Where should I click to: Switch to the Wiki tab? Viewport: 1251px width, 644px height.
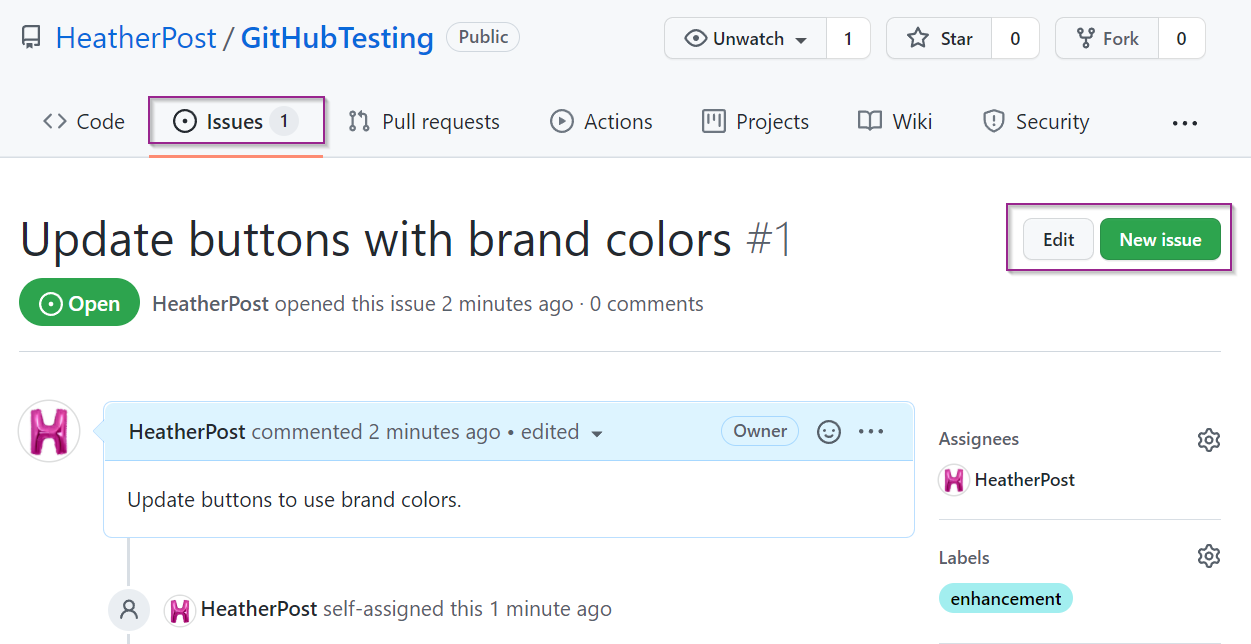(x=895, y=122)
